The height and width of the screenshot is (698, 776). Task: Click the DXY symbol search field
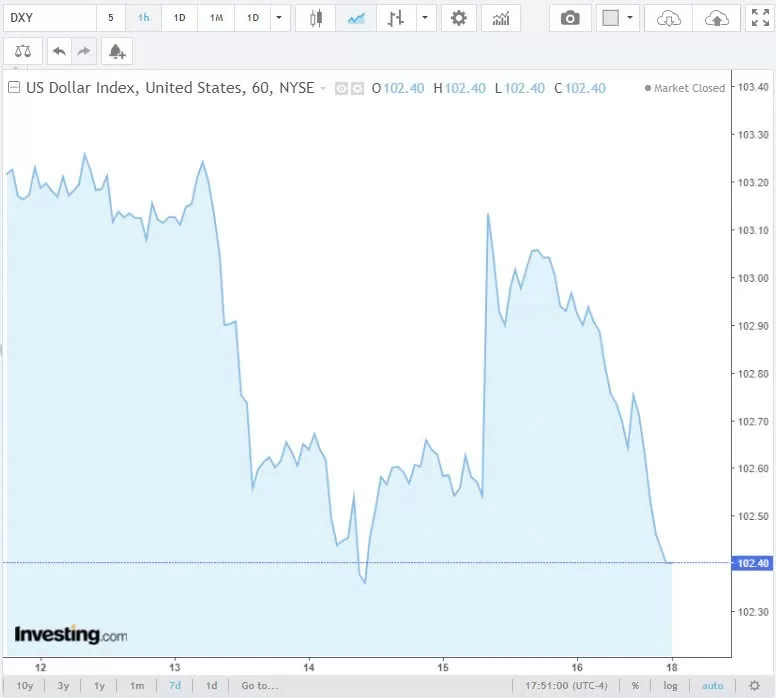(x=49, y=18)
